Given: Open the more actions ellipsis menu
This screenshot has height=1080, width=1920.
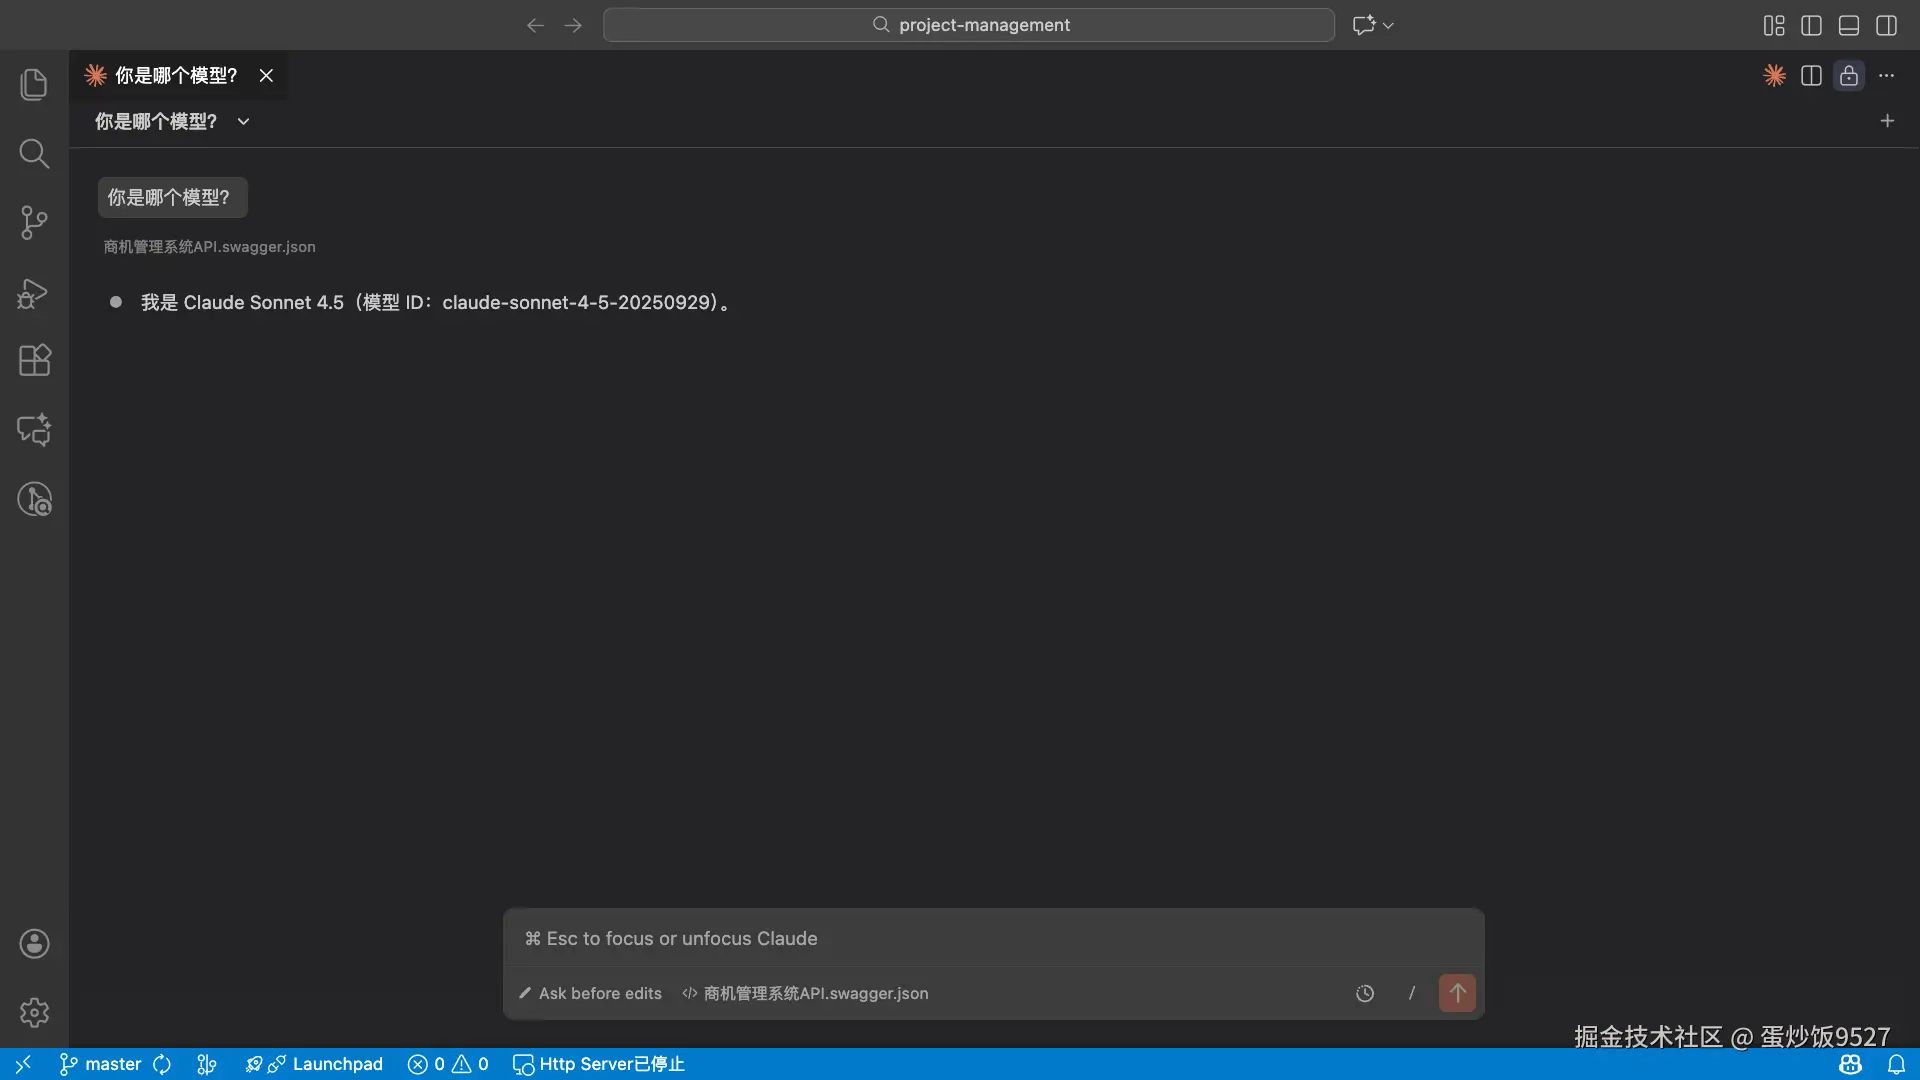Looking at the screenshot, I should point(1886,76).
